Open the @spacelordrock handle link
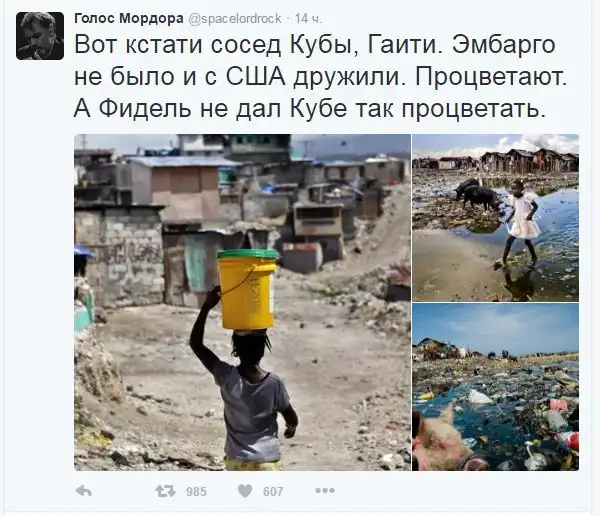This screenshot has width=600, height=516. (x=235, y=18)
